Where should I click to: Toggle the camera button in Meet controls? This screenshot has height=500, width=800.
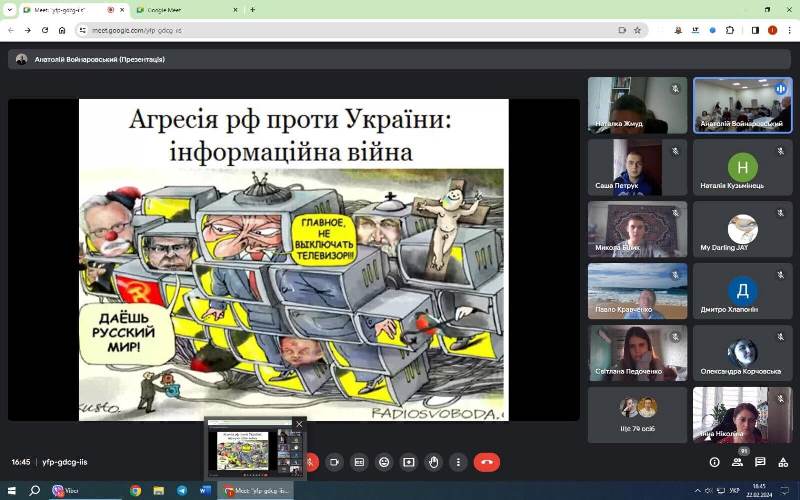tap(334, 462)
